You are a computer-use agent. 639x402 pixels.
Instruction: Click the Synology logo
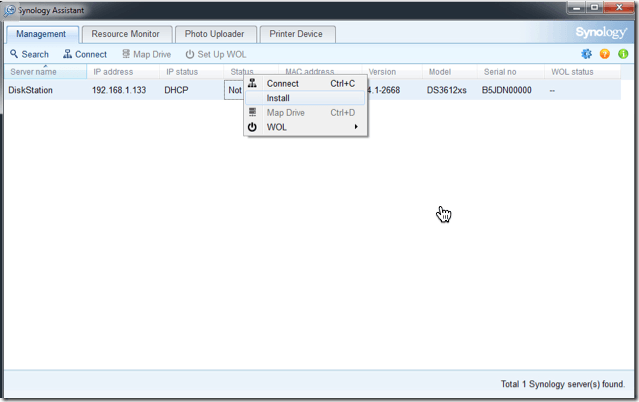pos(601,32)
